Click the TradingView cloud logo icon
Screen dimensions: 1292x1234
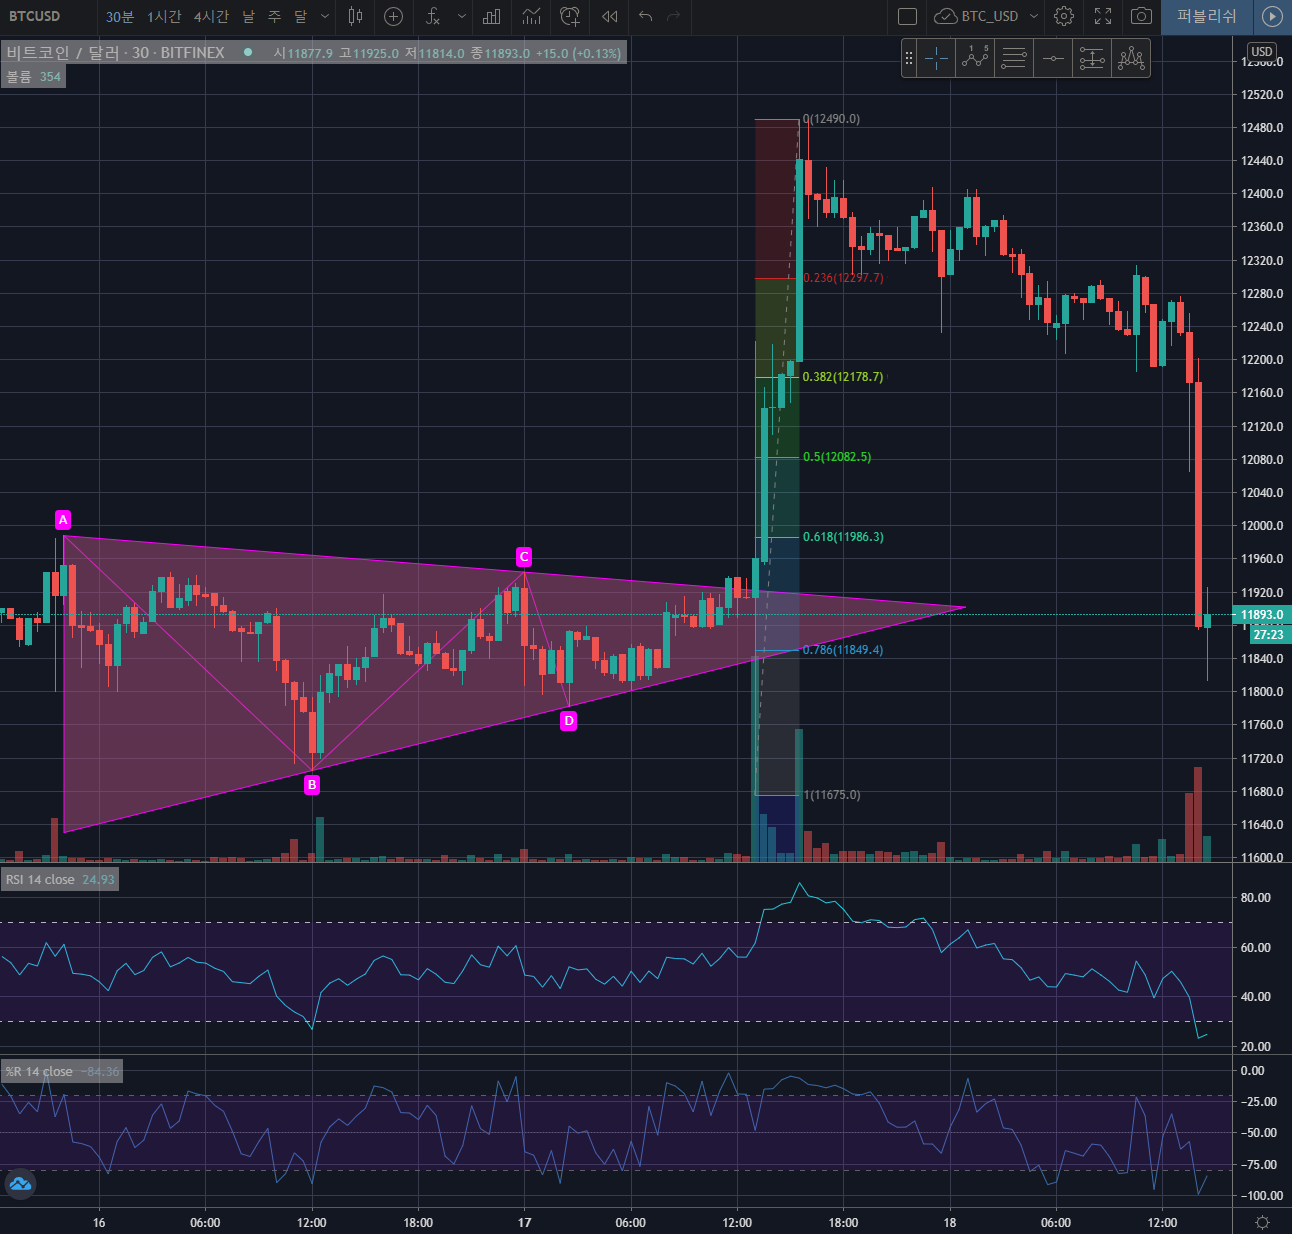click(x=19, y=1185)
